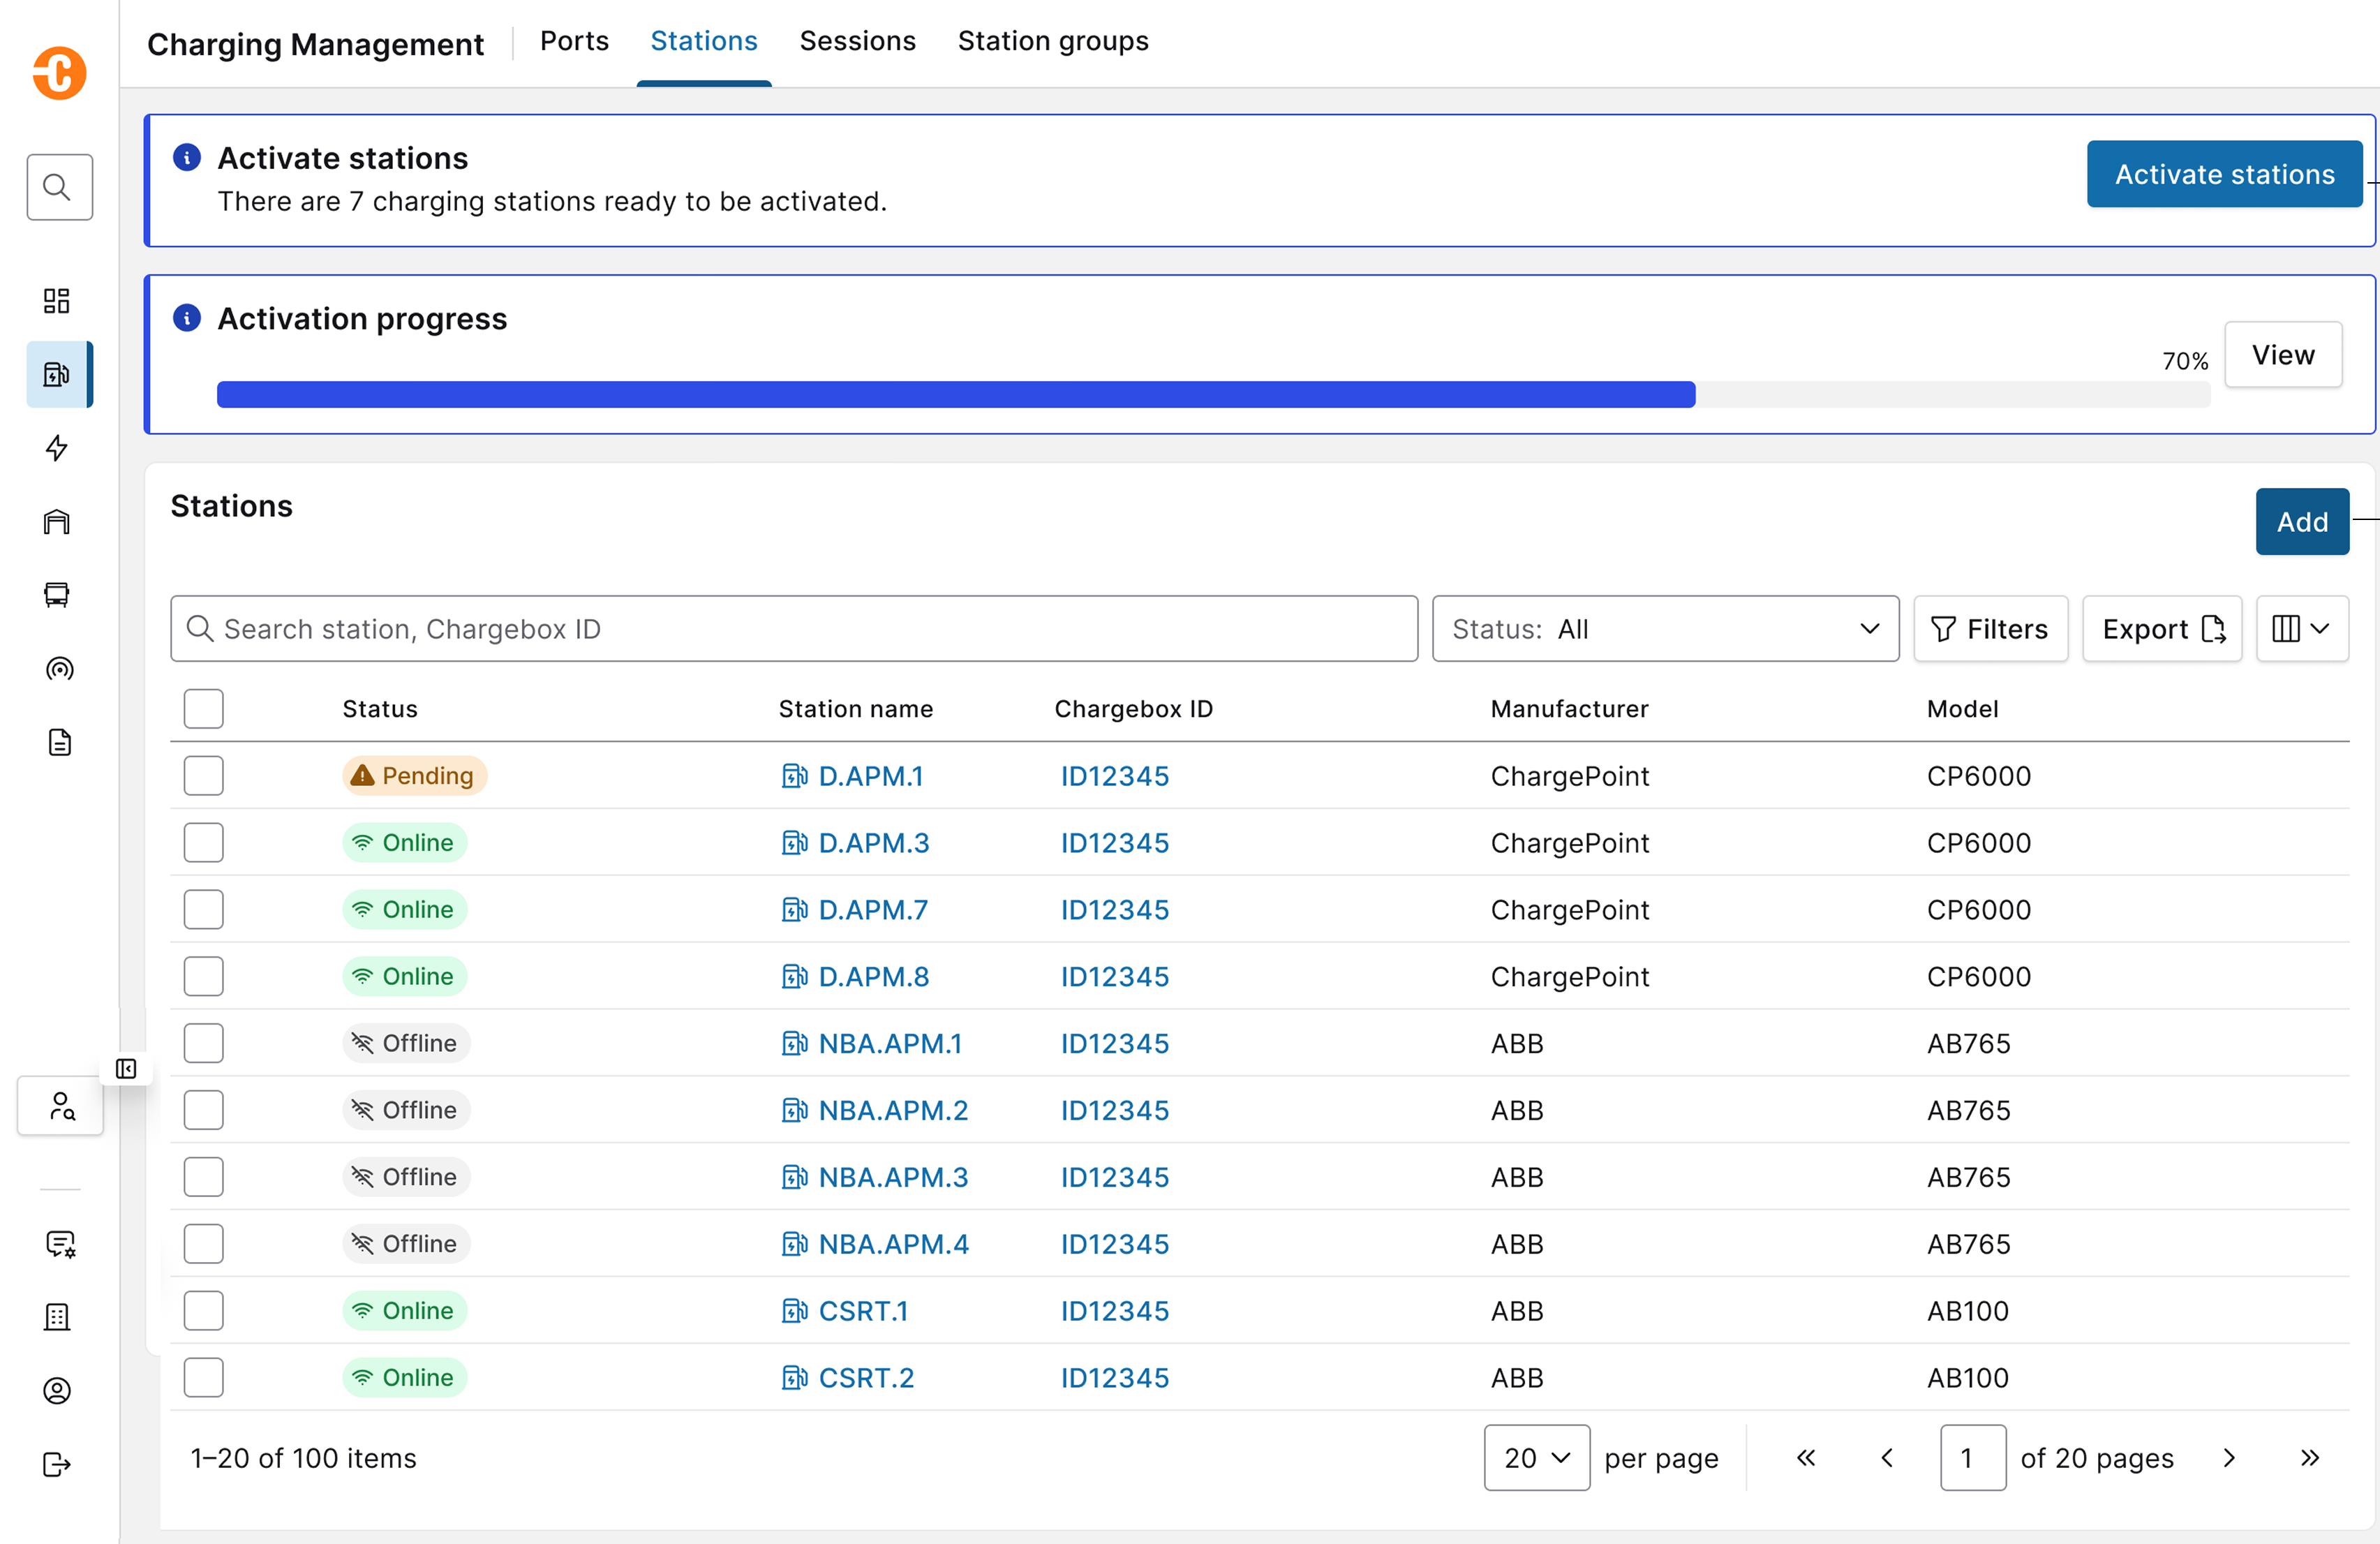Click the Offline status badge for NBA.APM.4
This screenshot has width=2380, height=1544.
[406, 1244]
